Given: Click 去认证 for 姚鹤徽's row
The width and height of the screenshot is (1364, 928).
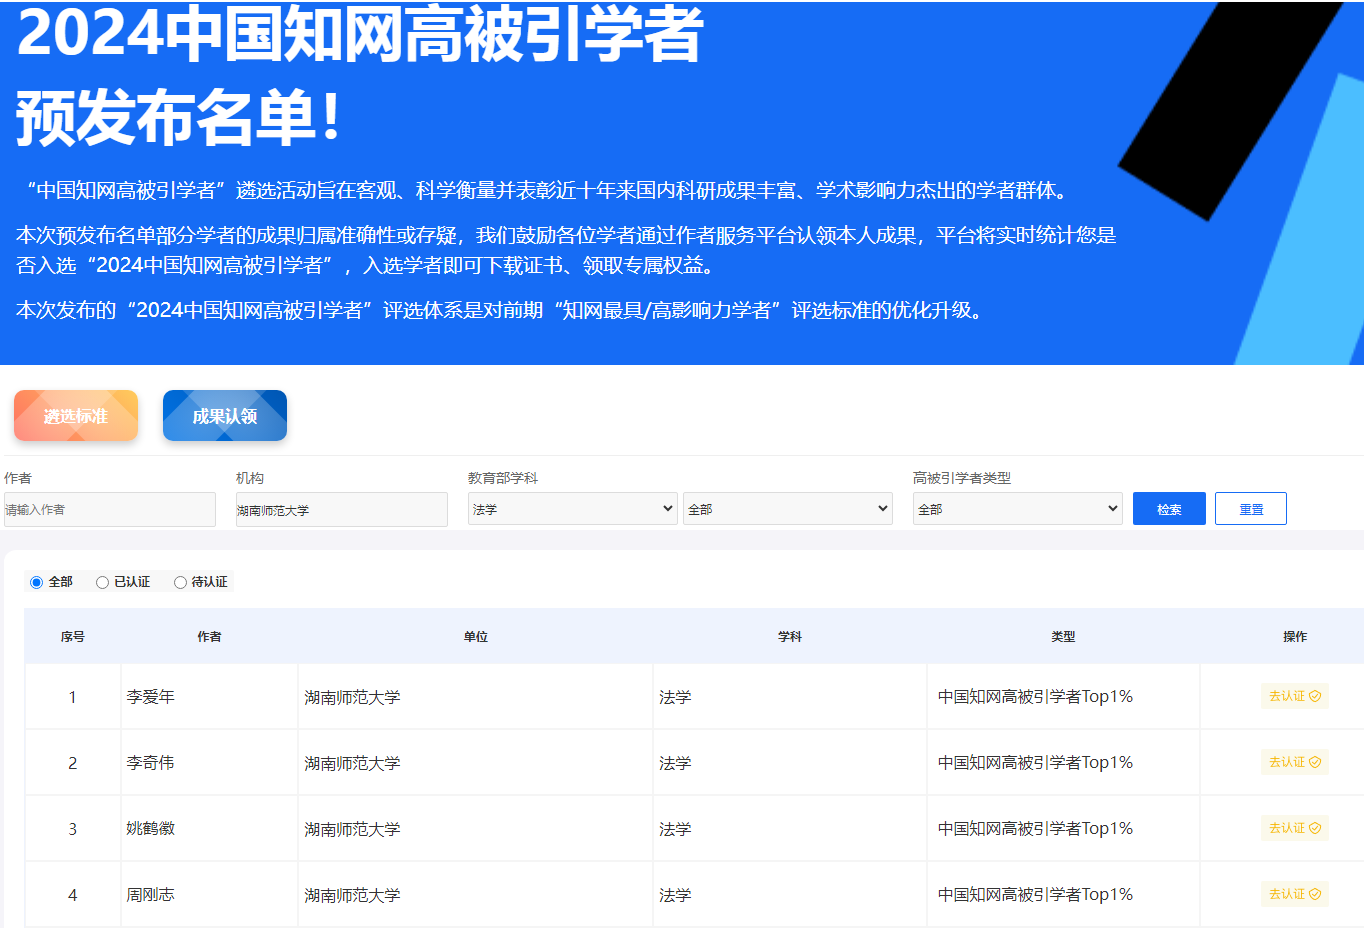Looking at the screenshot, I should pyautogui.click(x=1294, y=828).
